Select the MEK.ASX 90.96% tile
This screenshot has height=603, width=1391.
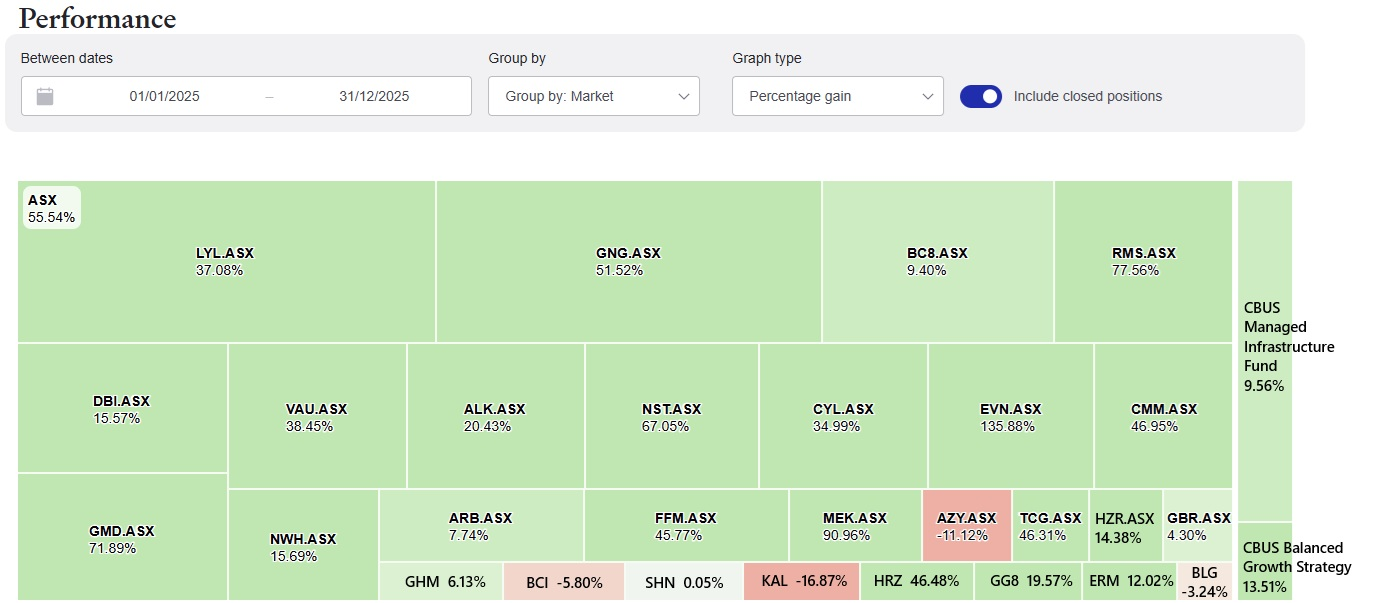(x=854, y=526)
